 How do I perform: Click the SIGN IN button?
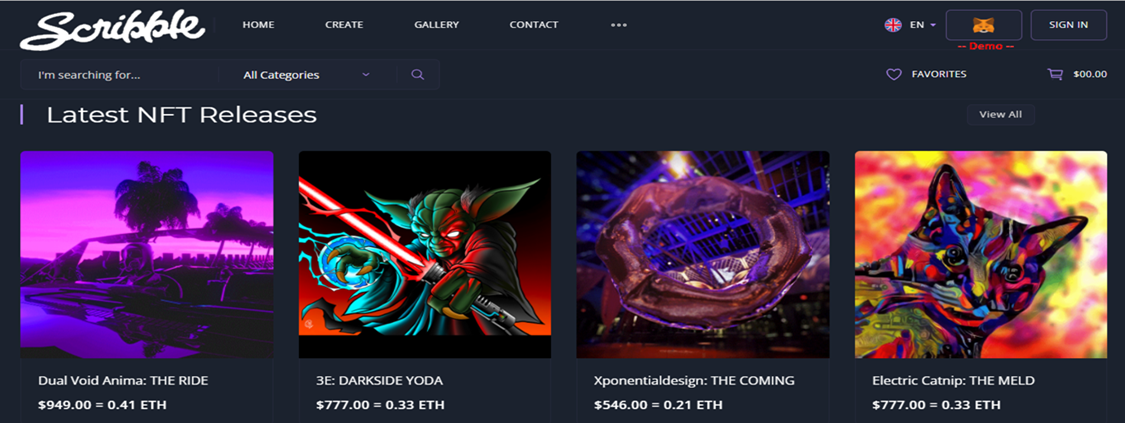[x=1068, y=25]
